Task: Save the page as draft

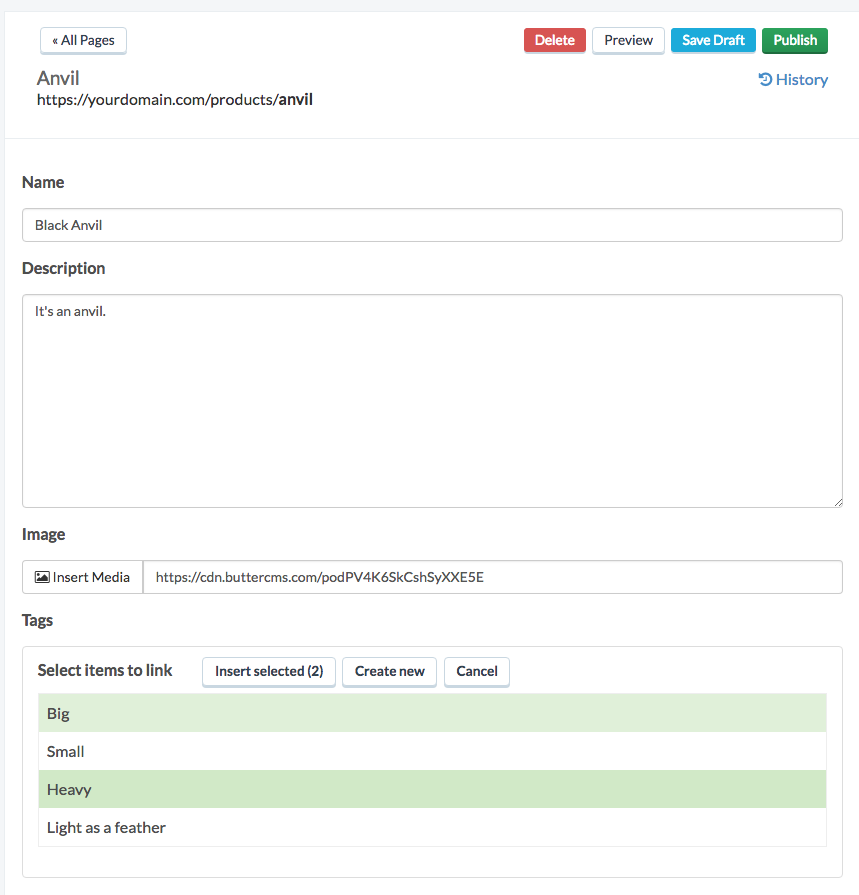Action: (713, 41)
